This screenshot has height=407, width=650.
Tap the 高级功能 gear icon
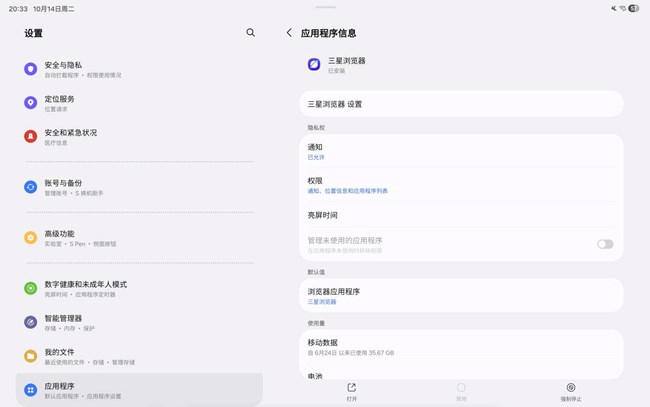pos(31,238)
